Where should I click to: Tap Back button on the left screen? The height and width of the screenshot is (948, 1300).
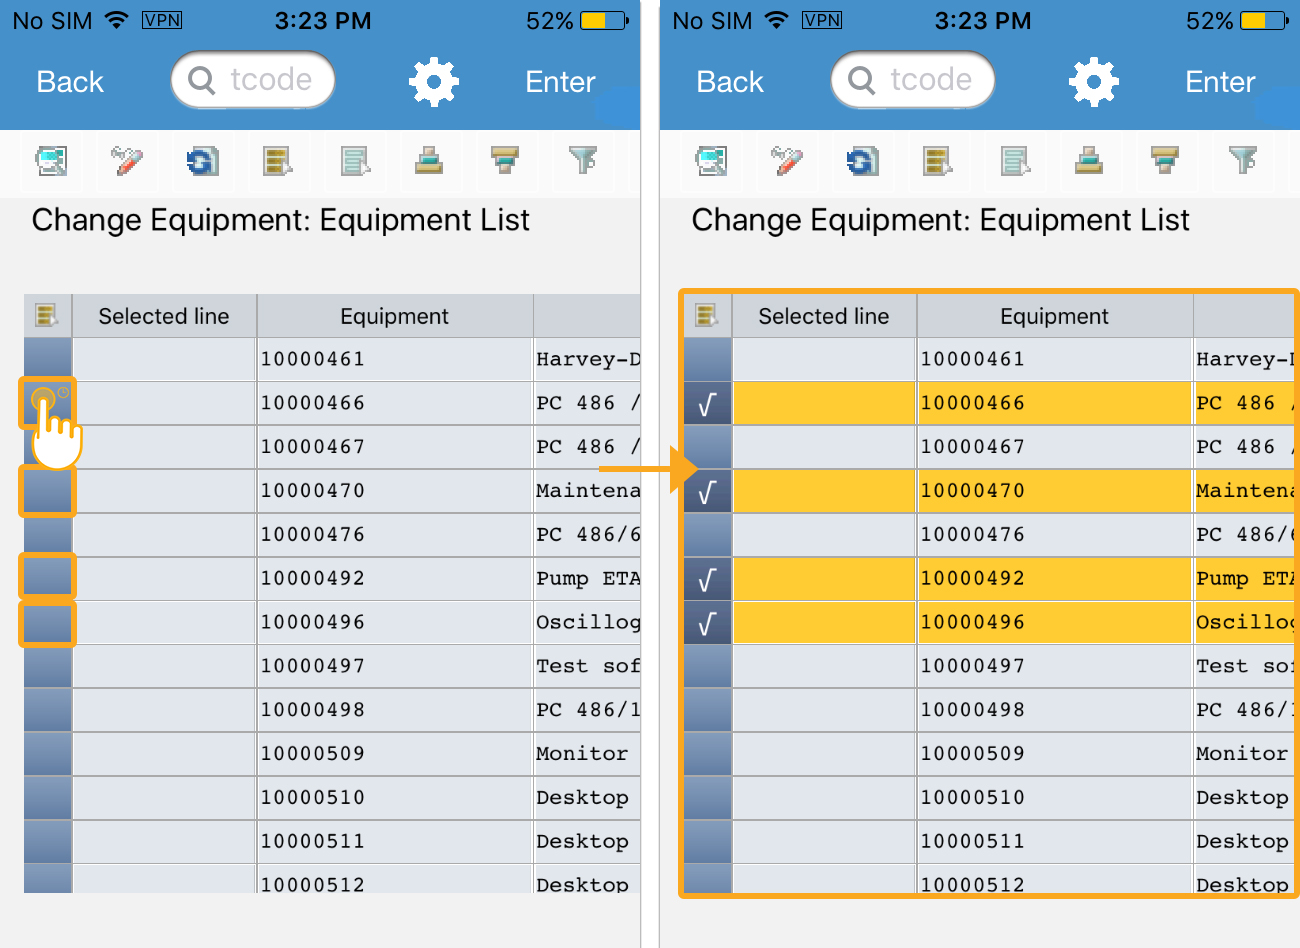point(70,82)
